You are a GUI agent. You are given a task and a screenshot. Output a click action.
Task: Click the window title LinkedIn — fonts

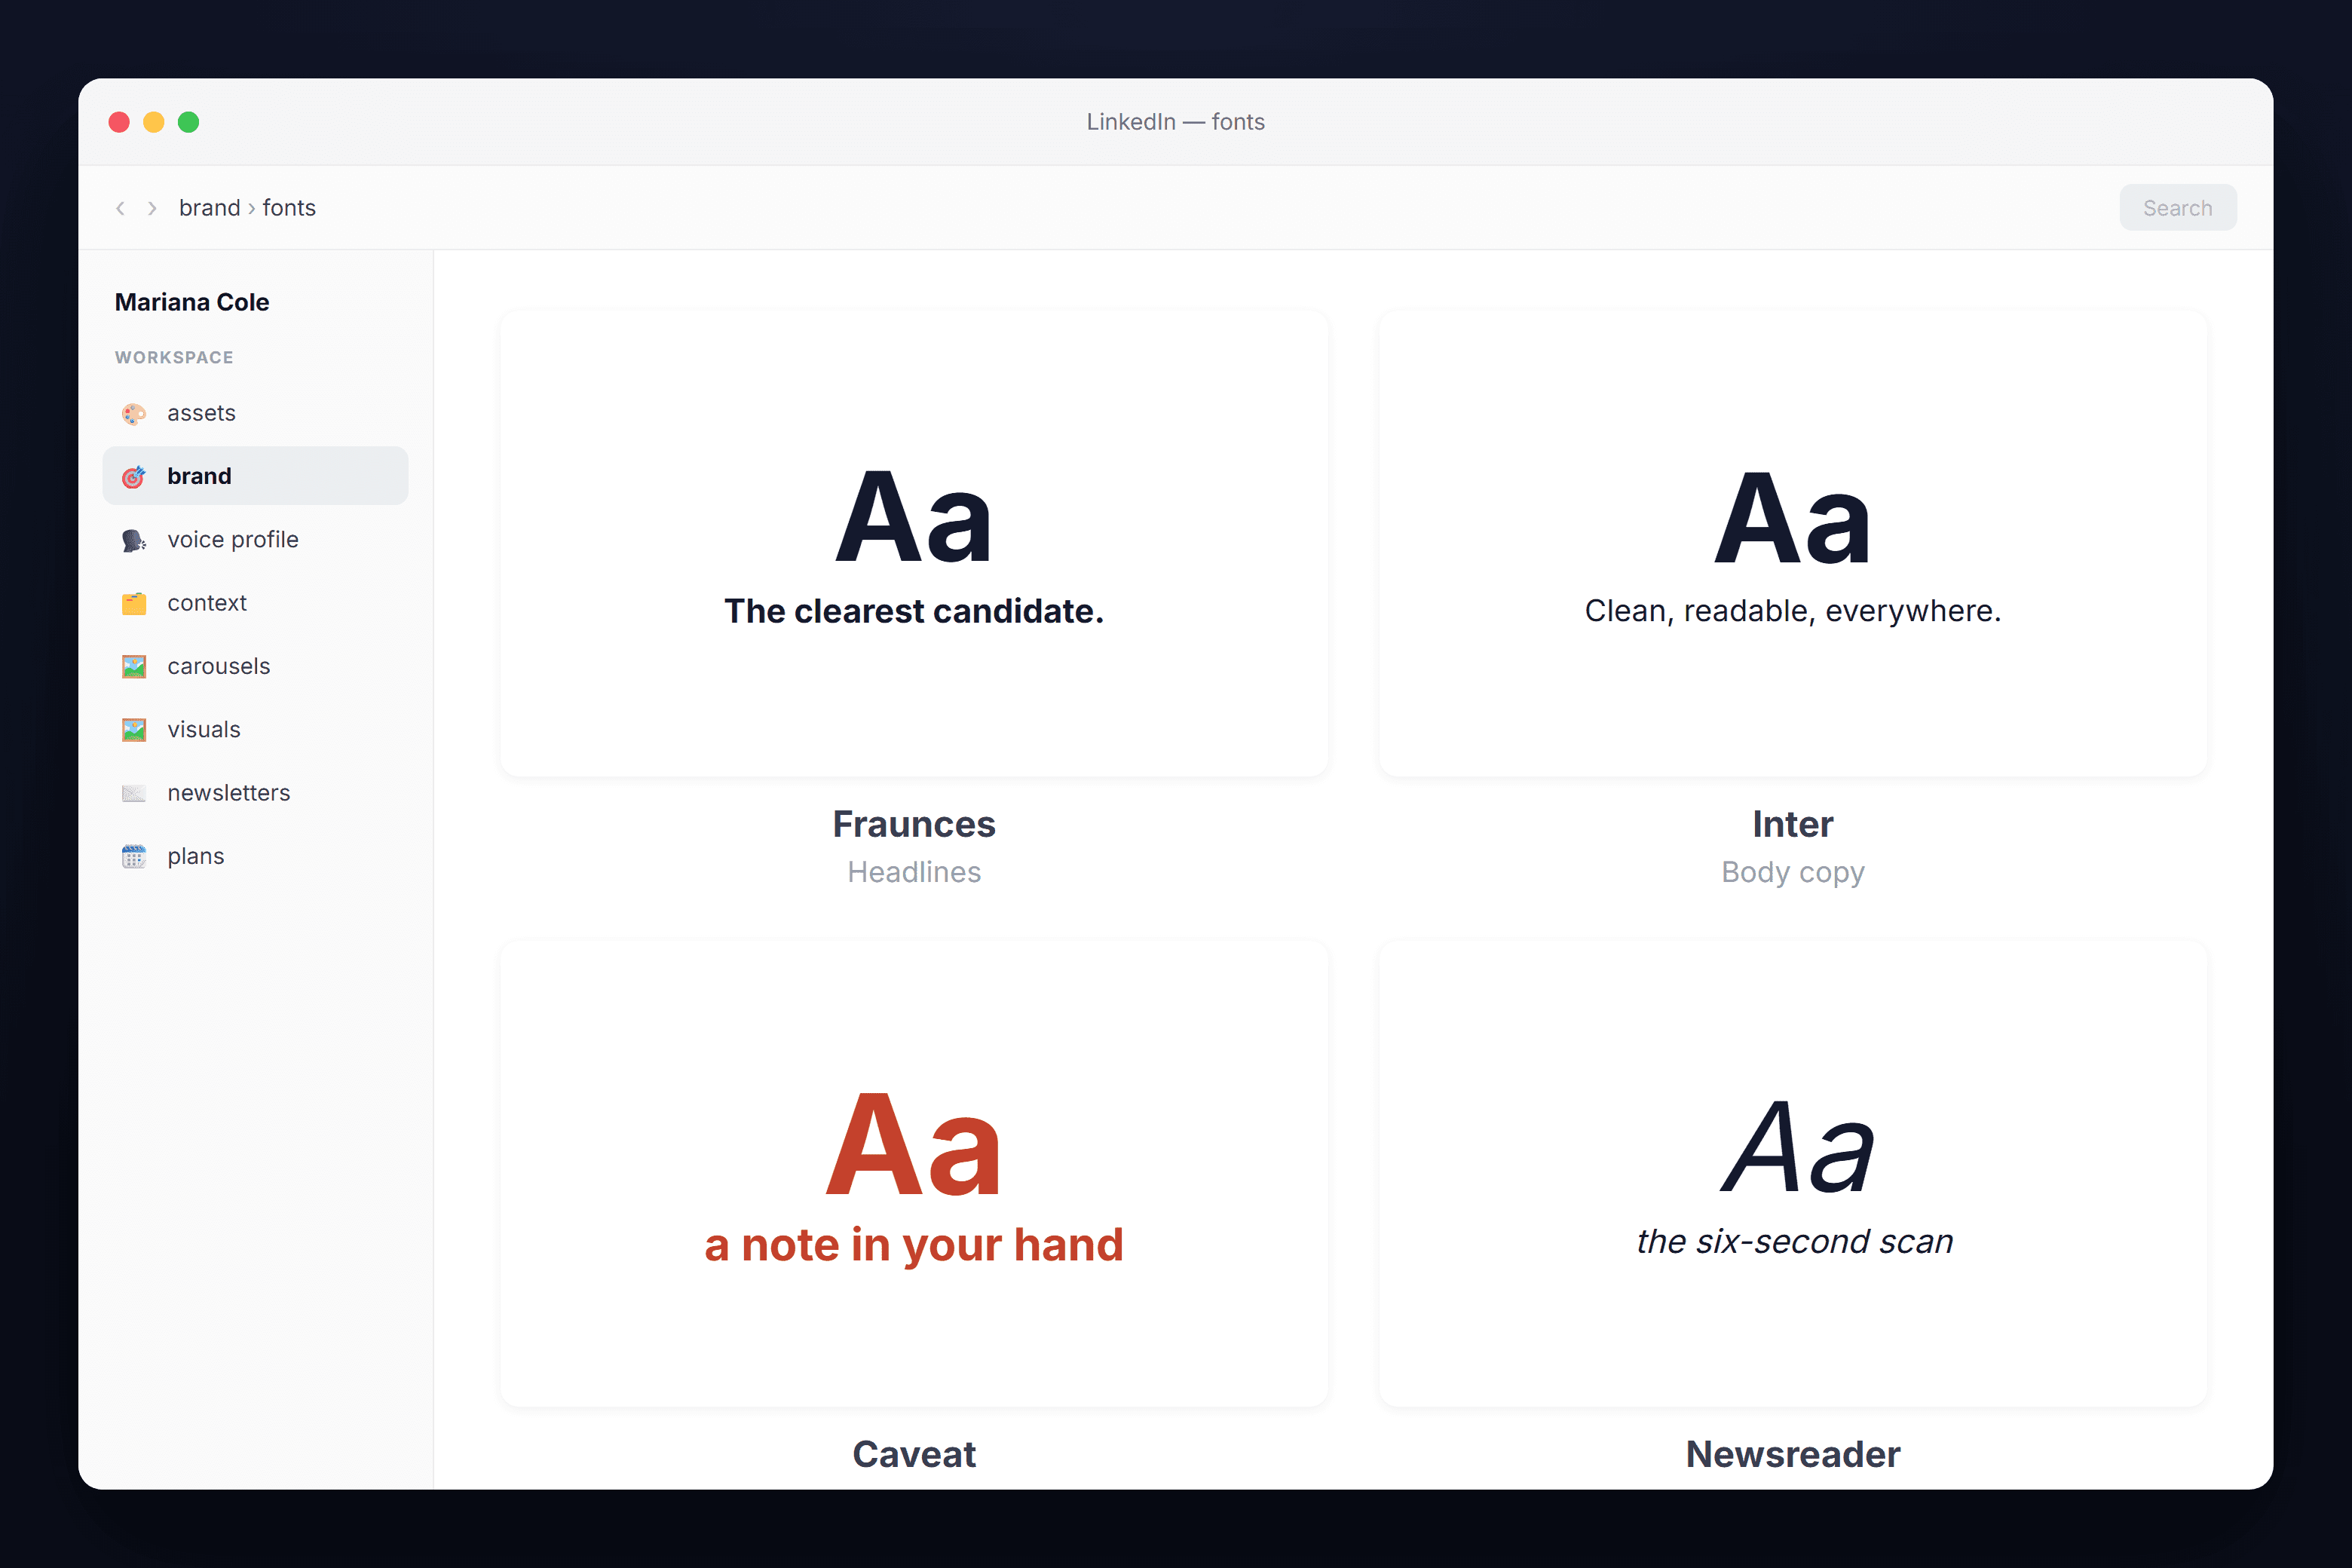click(x=1176, y=122)
